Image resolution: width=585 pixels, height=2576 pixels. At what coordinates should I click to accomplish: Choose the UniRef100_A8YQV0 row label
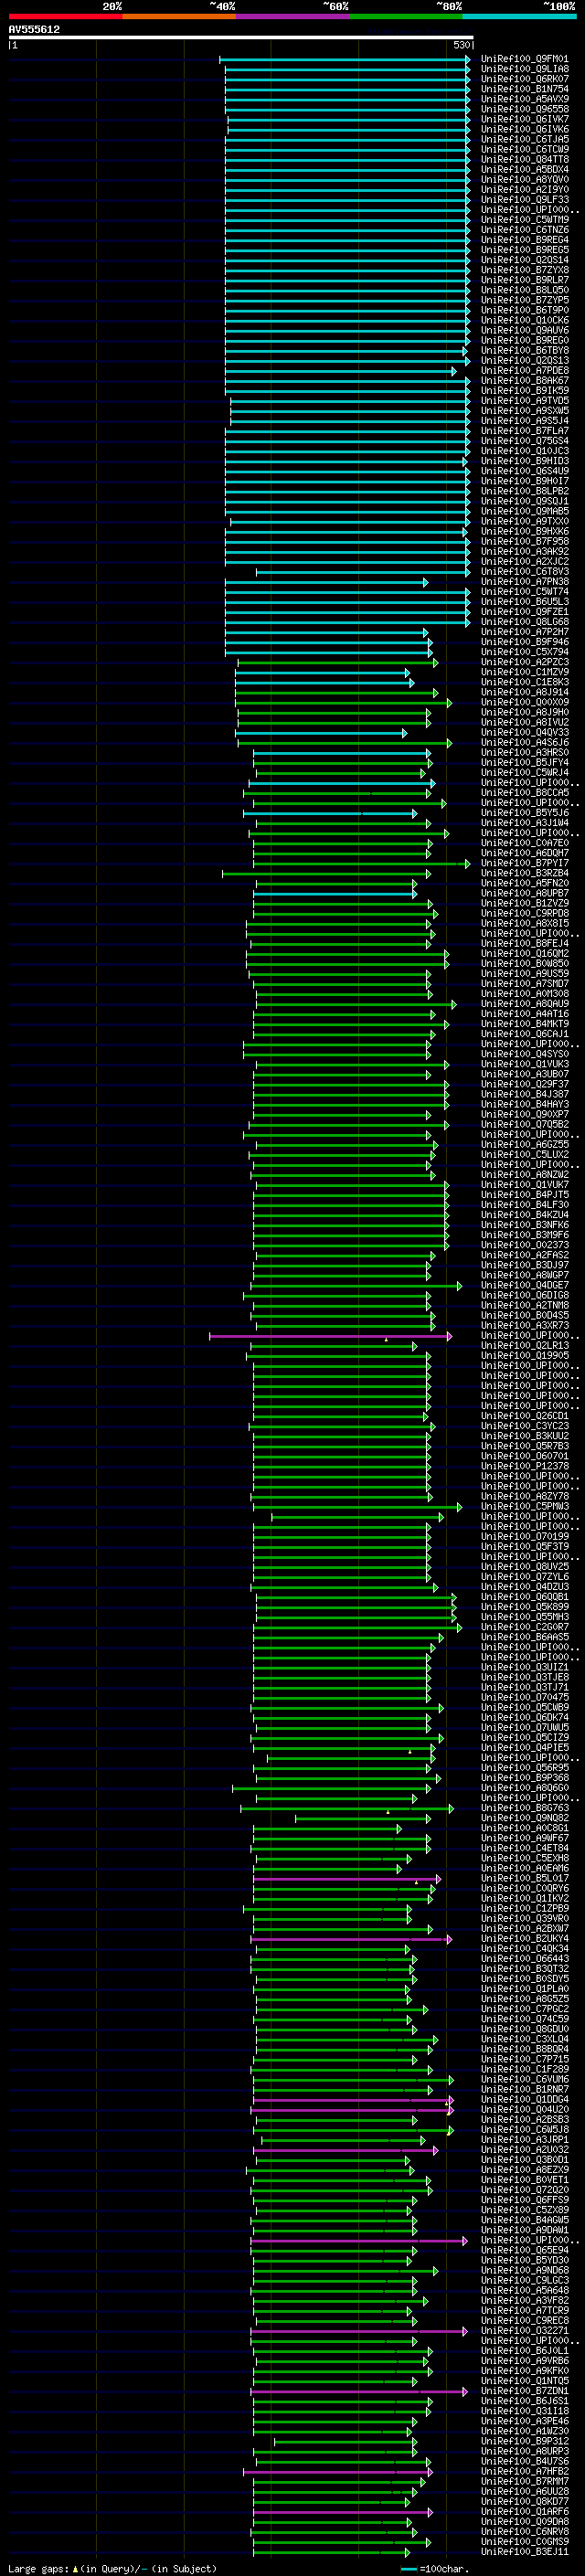pos(524,179)
